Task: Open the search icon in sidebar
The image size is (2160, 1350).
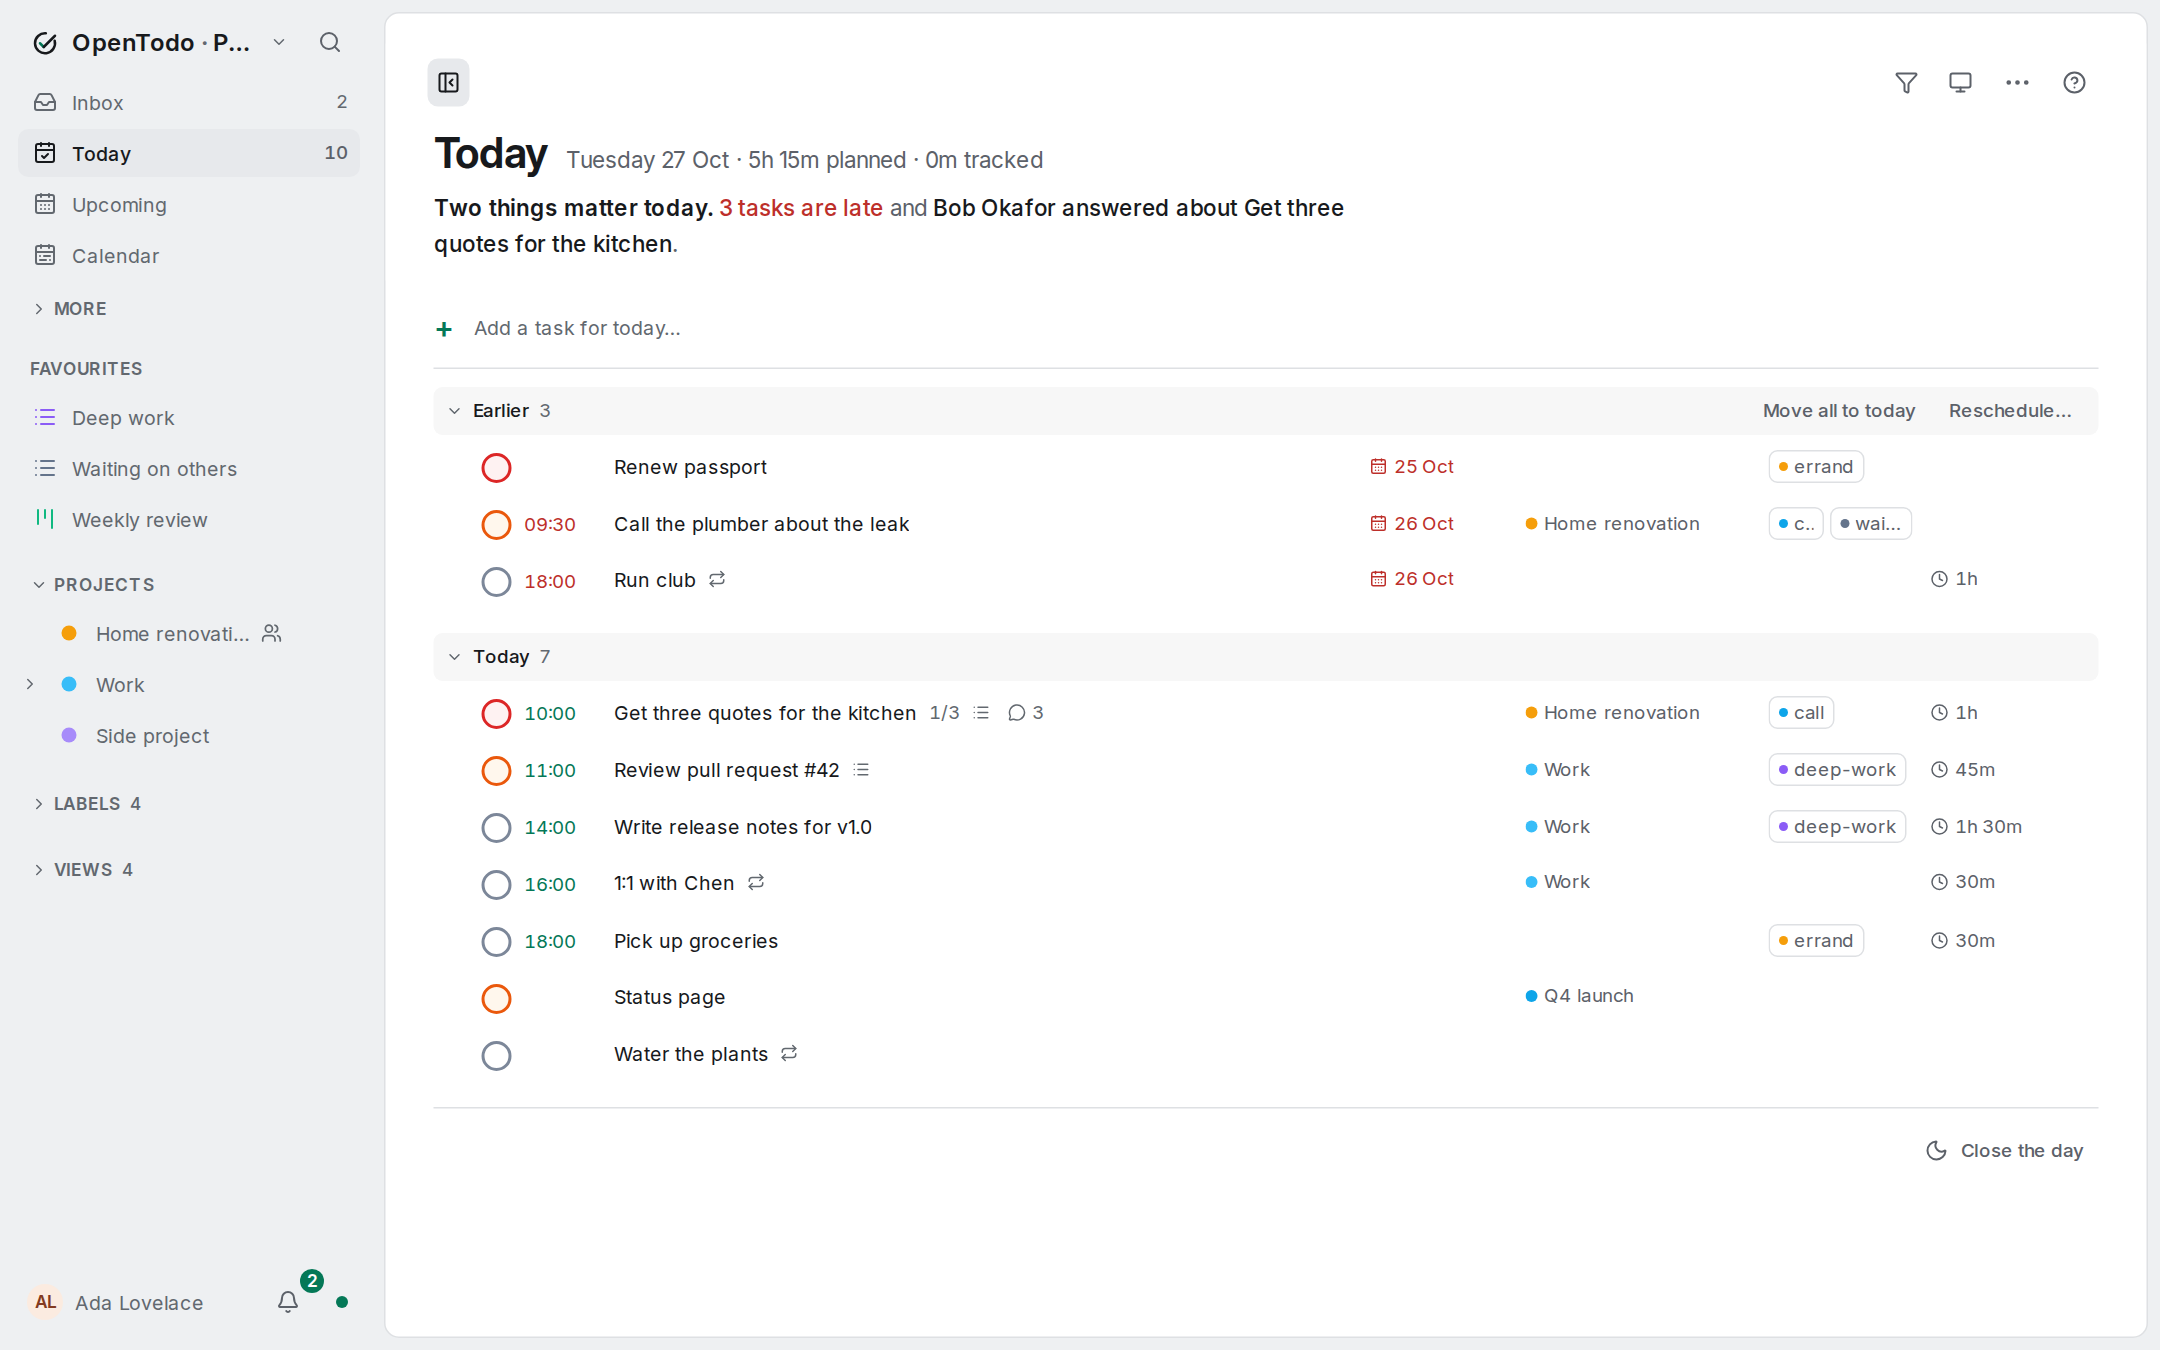Action: [x=330, y=42]
